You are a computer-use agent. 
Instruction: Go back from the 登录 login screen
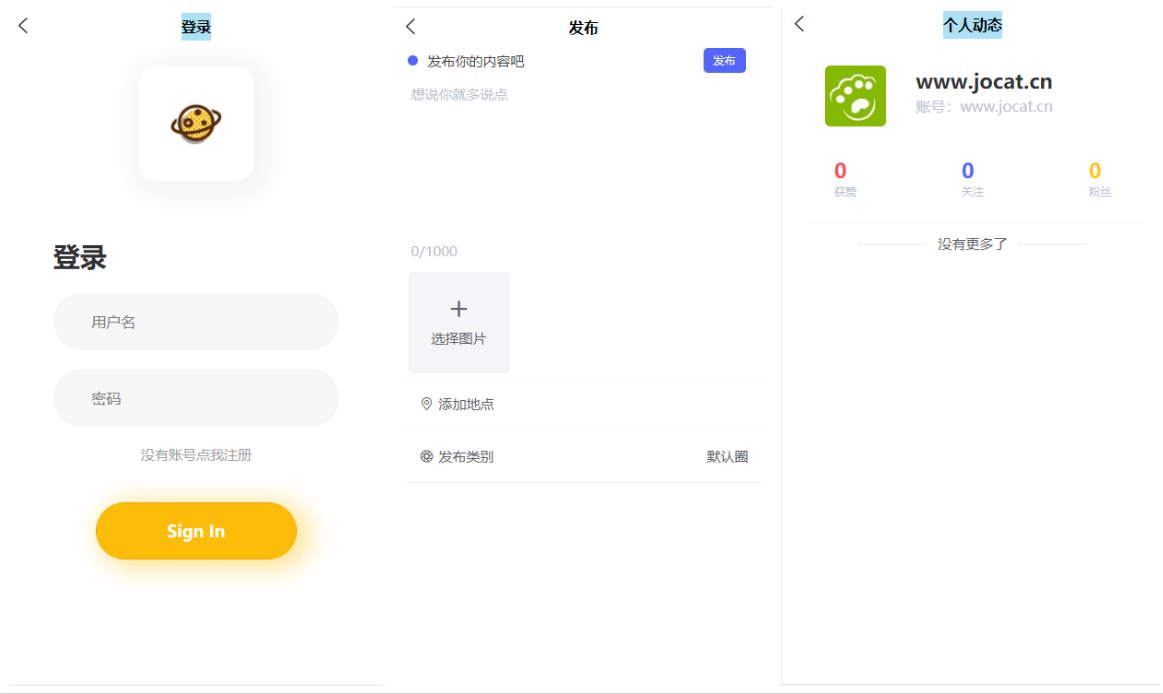[x=23, y=26]
